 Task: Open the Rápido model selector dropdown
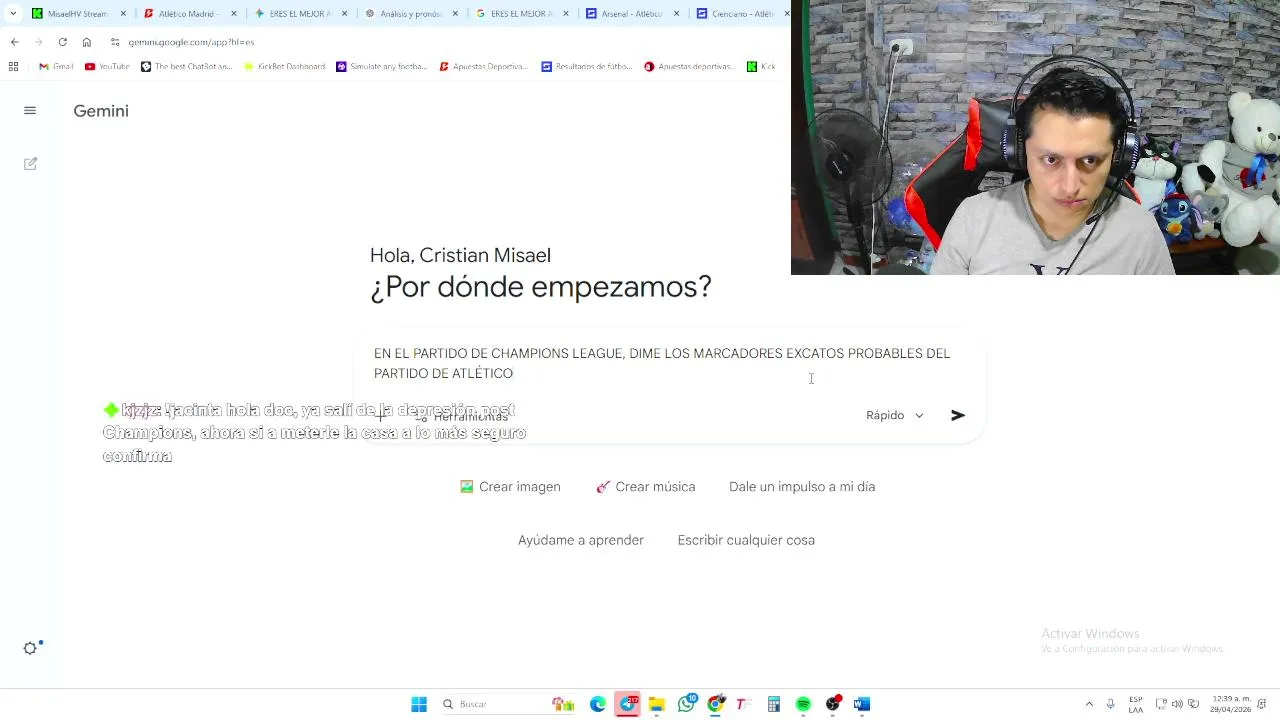click(895, 415)
